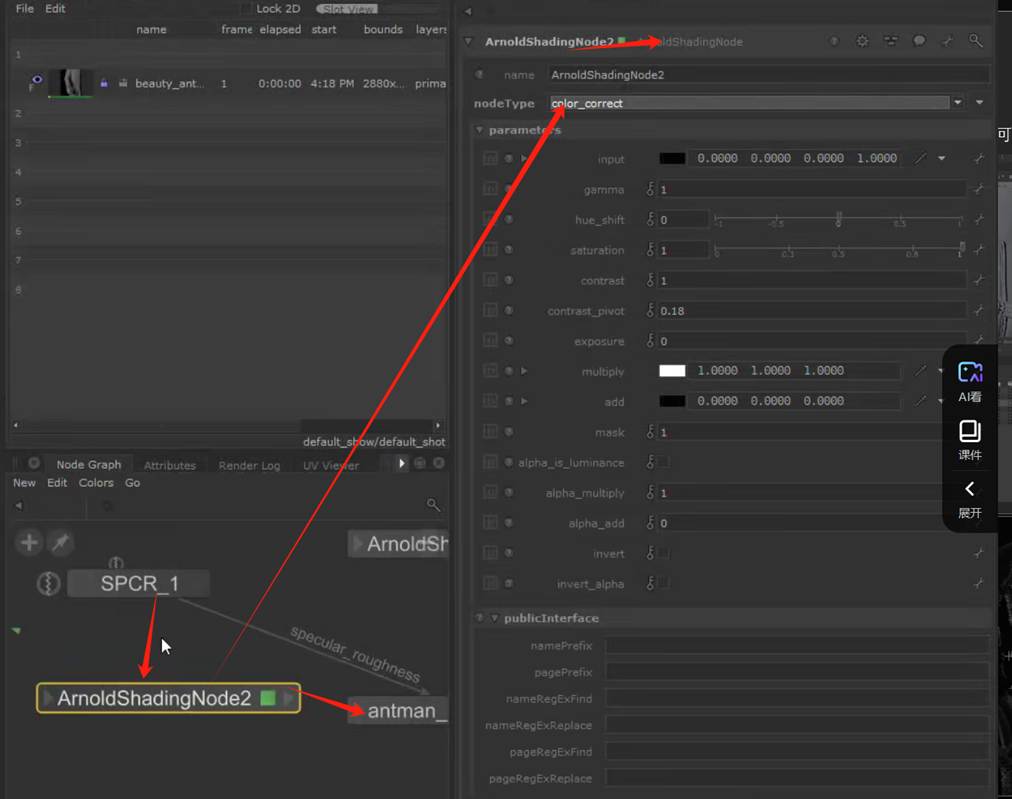Click the Node Graph search magnifier icon
1012x799 pixels.
point(433,506)
